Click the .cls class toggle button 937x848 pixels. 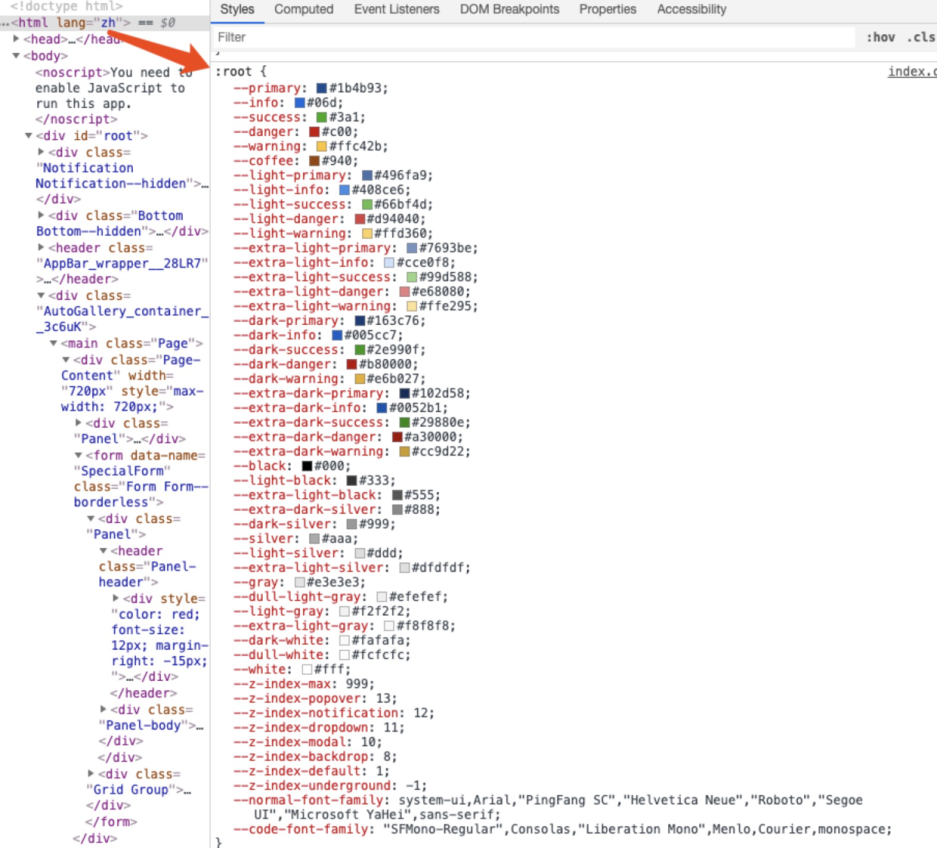pyautogui.click(x=920, y=37)
